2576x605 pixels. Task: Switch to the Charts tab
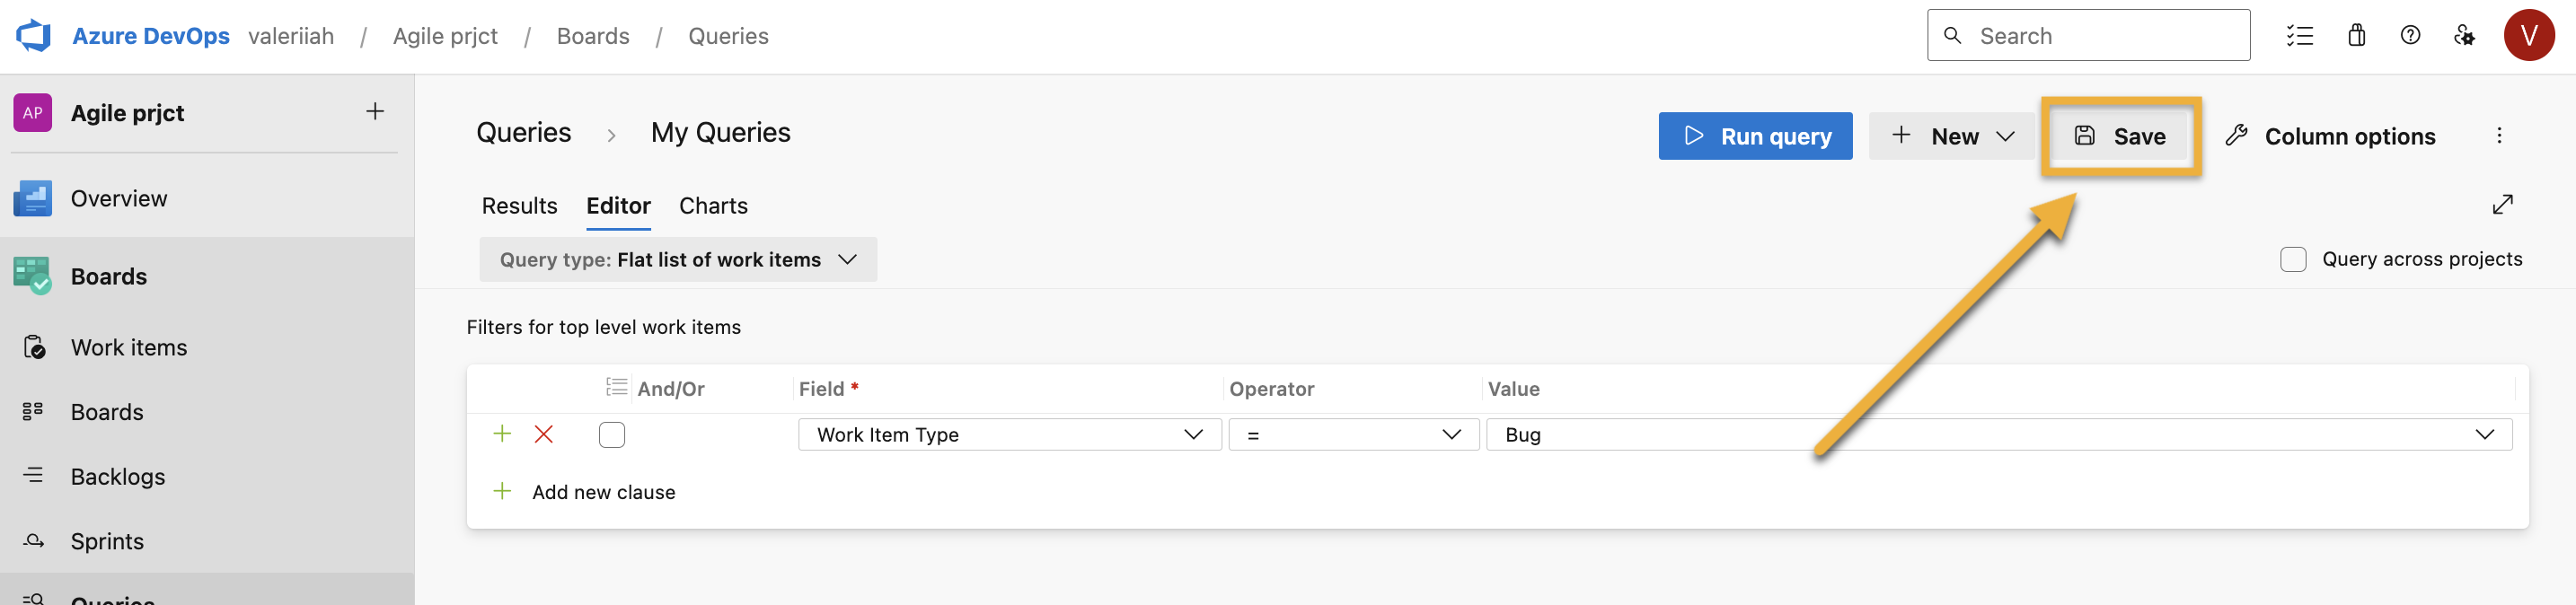(713, 206)
